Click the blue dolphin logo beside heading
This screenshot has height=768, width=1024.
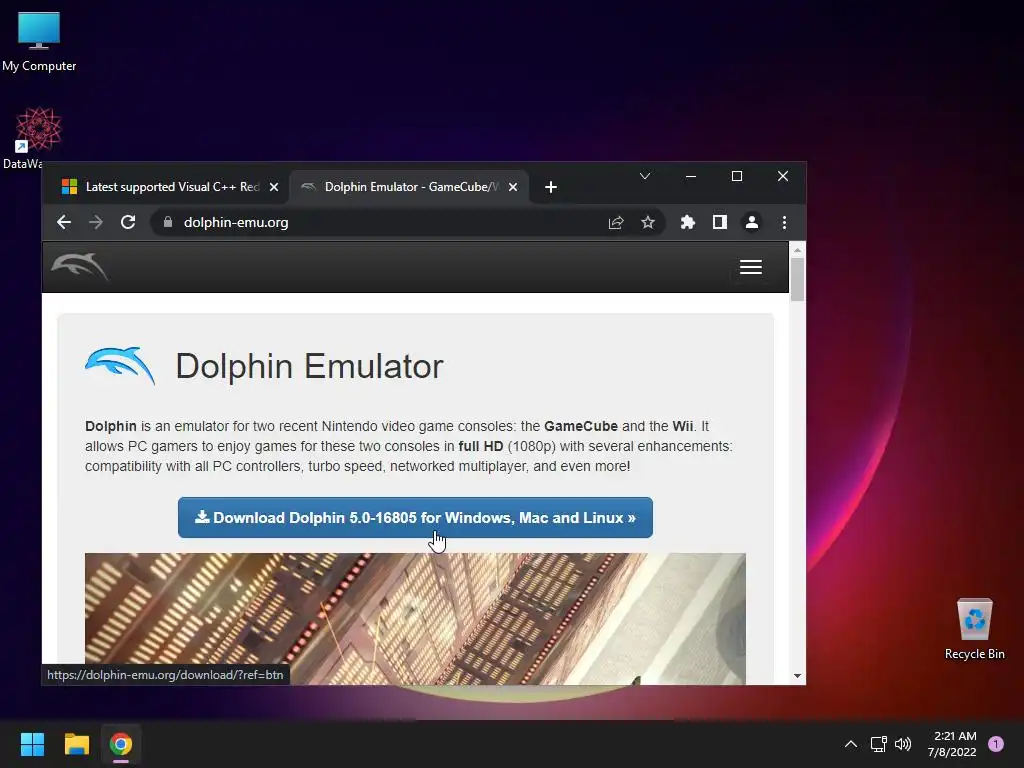pos(120,366)
